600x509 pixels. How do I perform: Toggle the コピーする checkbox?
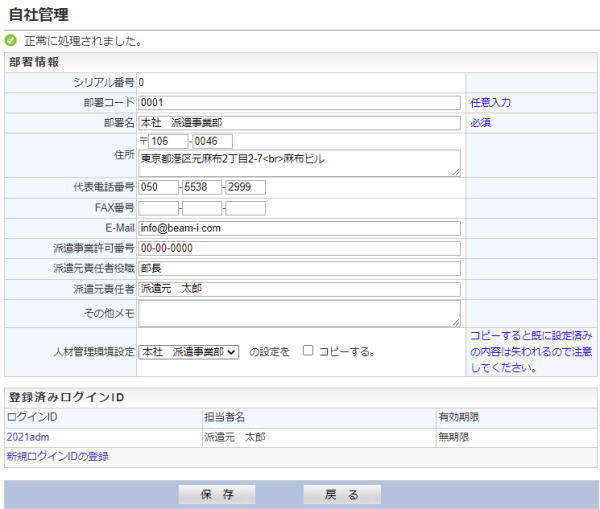[308, 351]
